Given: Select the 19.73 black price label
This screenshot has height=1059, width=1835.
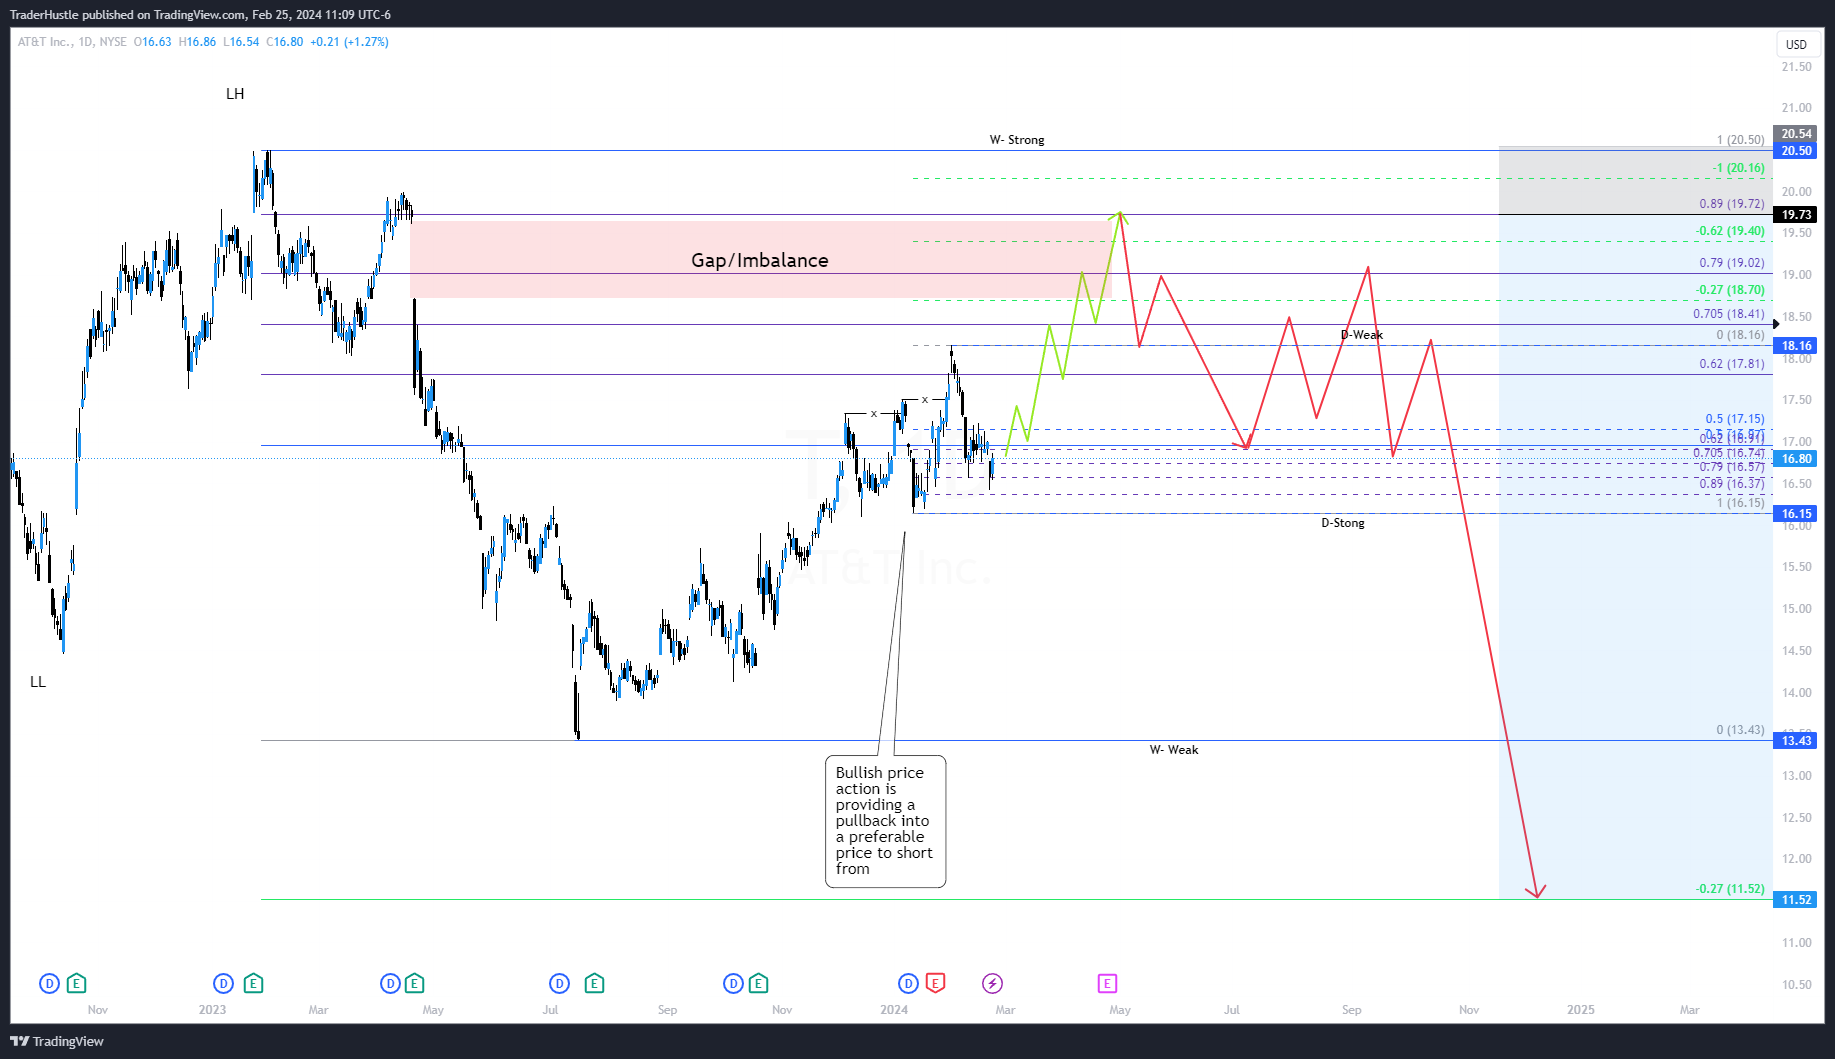Looking at the screenshot, I should click(x=1796, y=215).
